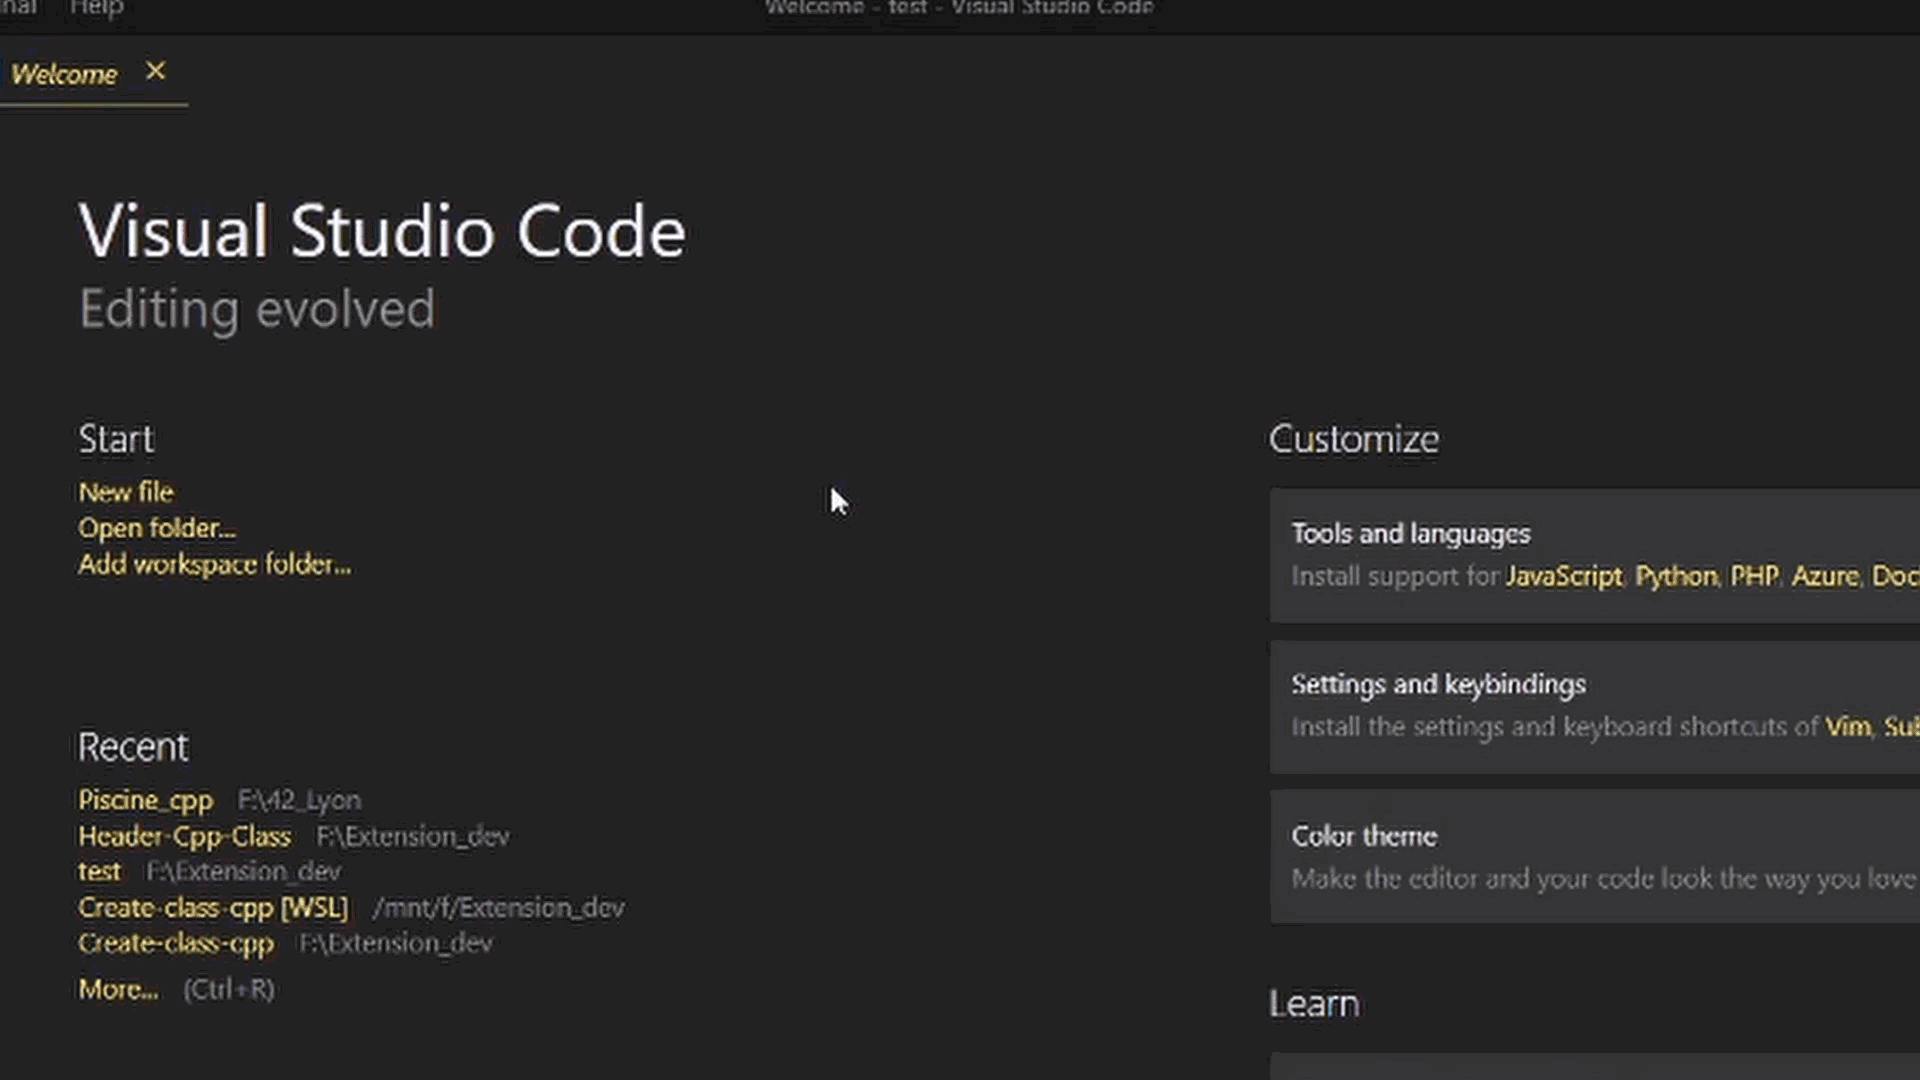The width and height of the screenshot is (1920, 1080).
Task: Switch to the Welcome tab
Action: point(64,73)
